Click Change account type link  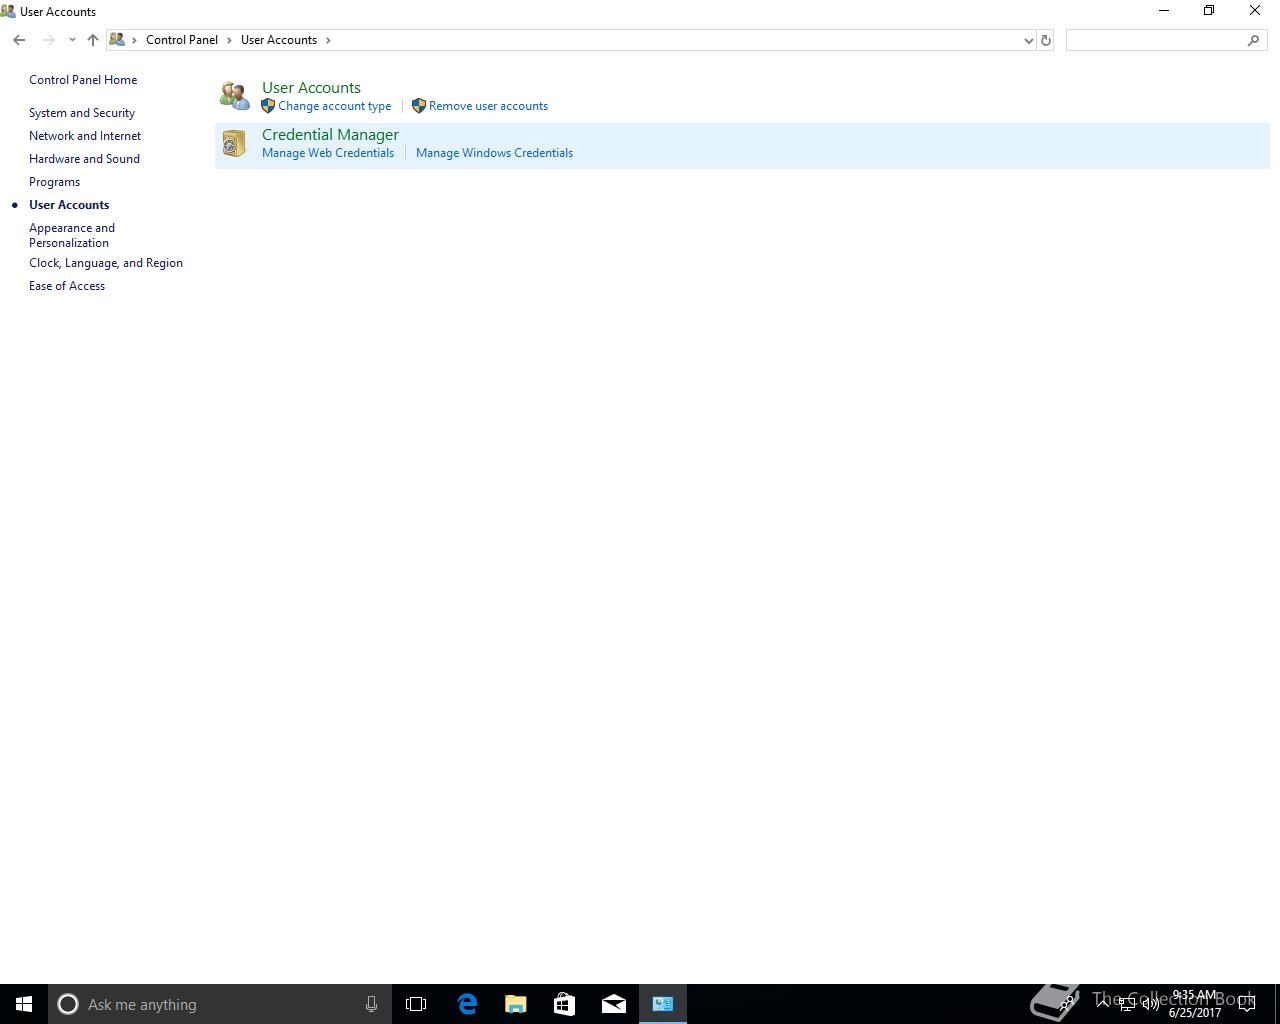pyautogui.click(x=335, y=106)
